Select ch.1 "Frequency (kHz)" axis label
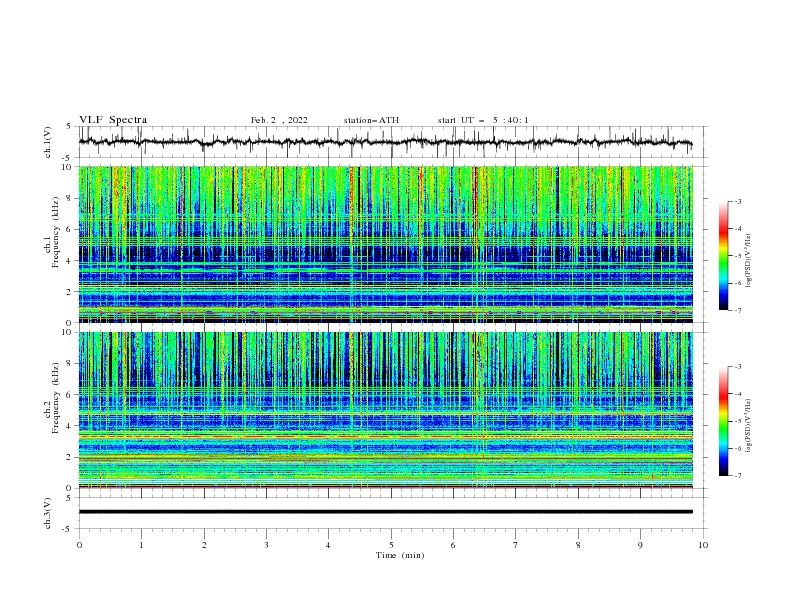Screen dimensions: 792x612 (x=55, y=231)
